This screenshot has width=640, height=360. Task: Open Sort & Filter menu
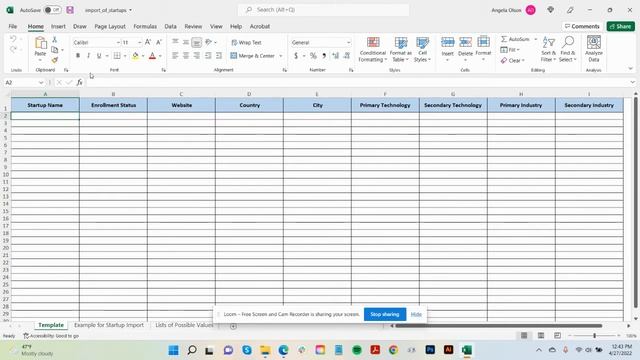click(x=548, y=49)
